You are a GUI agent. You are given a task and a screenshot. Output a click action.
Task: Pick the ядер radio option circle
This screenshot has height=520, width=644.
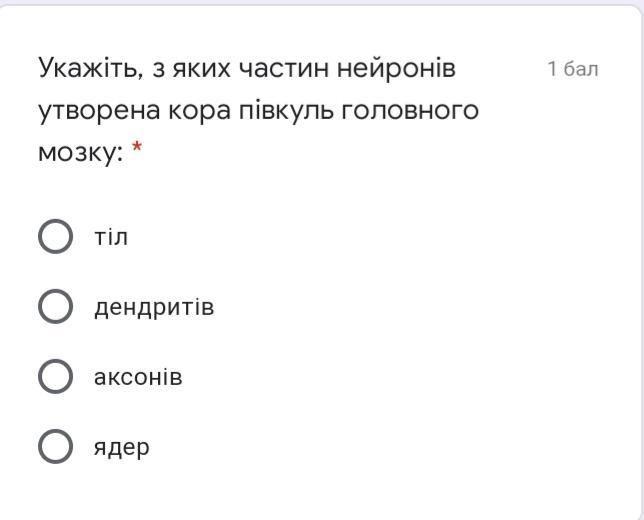tap(55, 447)
